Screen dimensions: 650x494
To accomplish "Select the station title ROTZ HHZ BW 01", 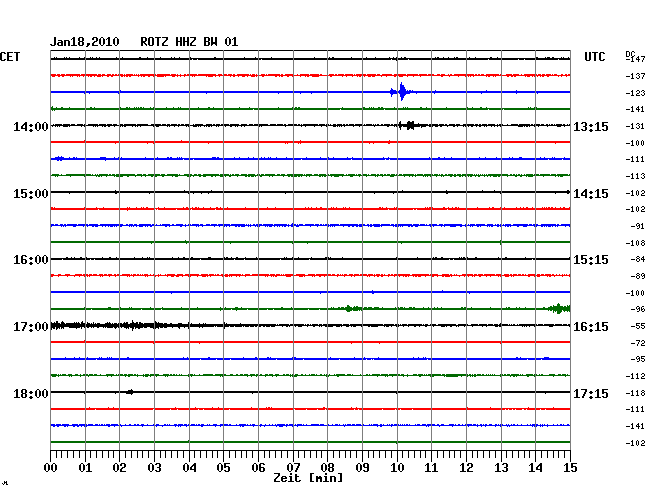I will click(x=189, y=42).
